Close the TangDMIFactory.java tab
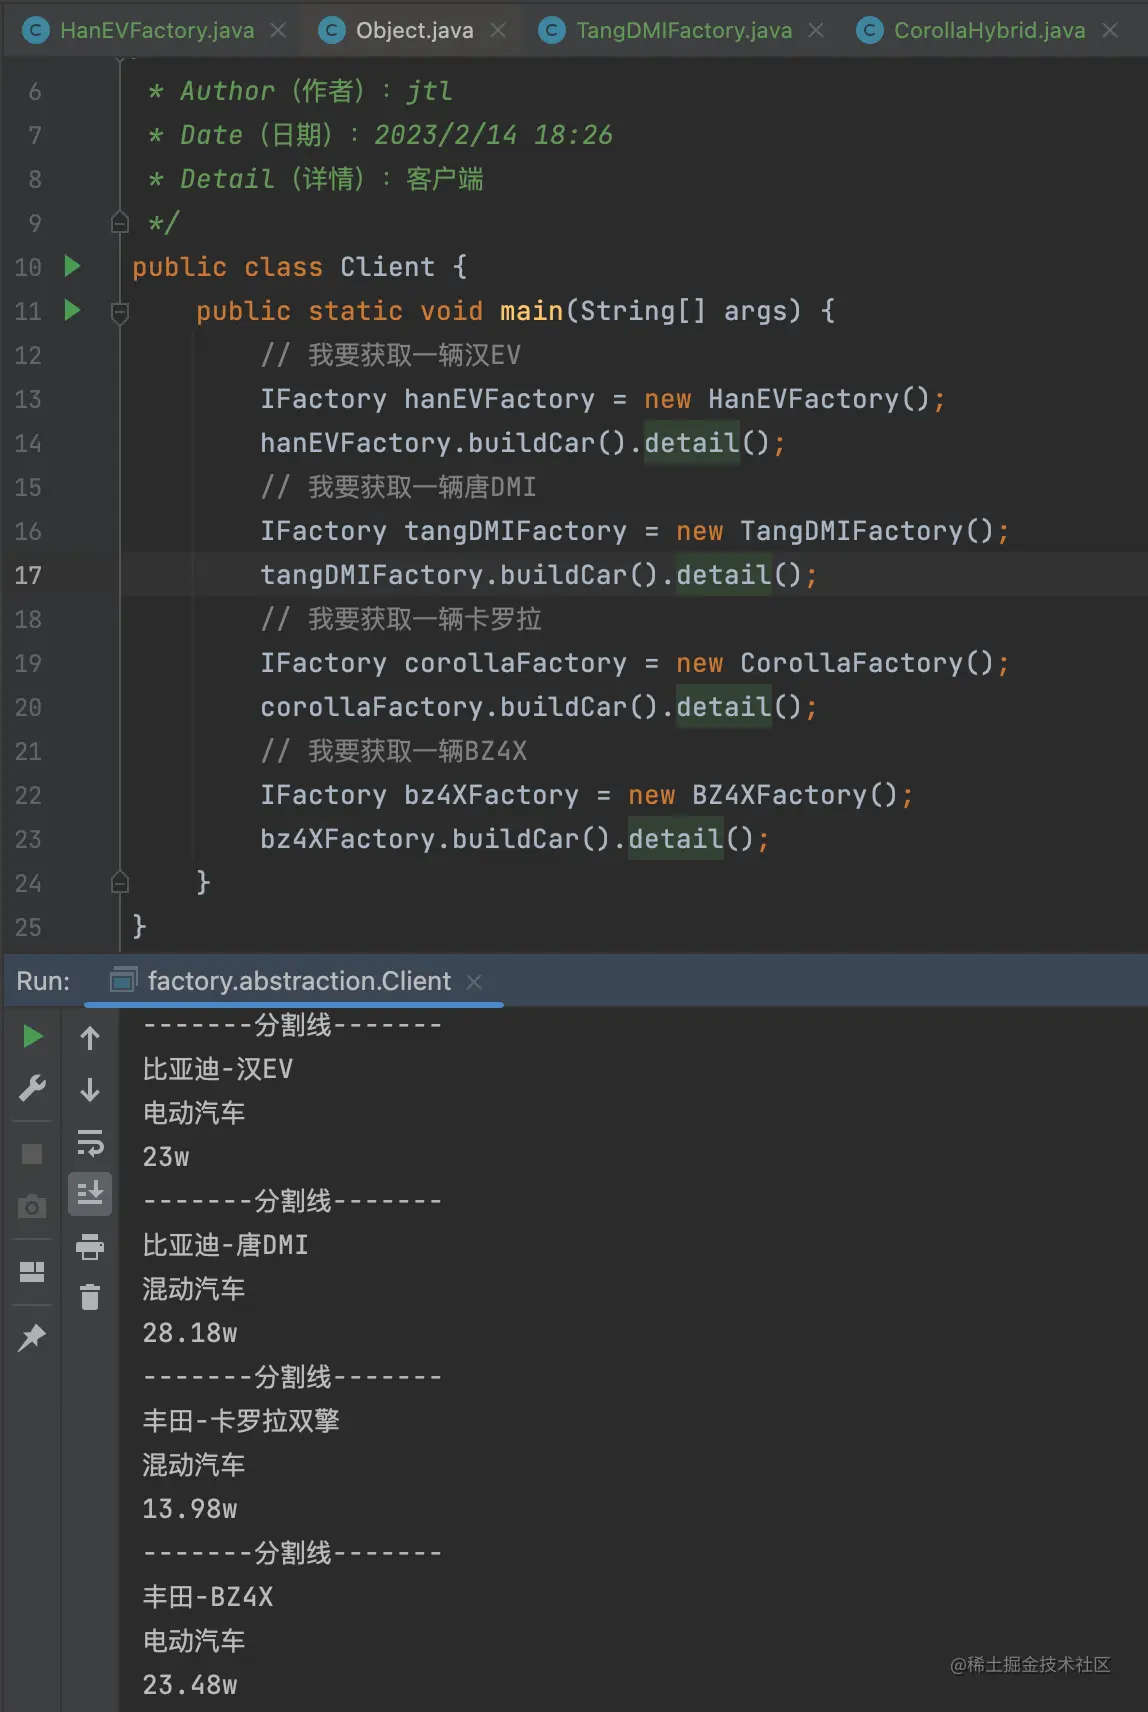1148x1712 pixels. tap(816, 31)
